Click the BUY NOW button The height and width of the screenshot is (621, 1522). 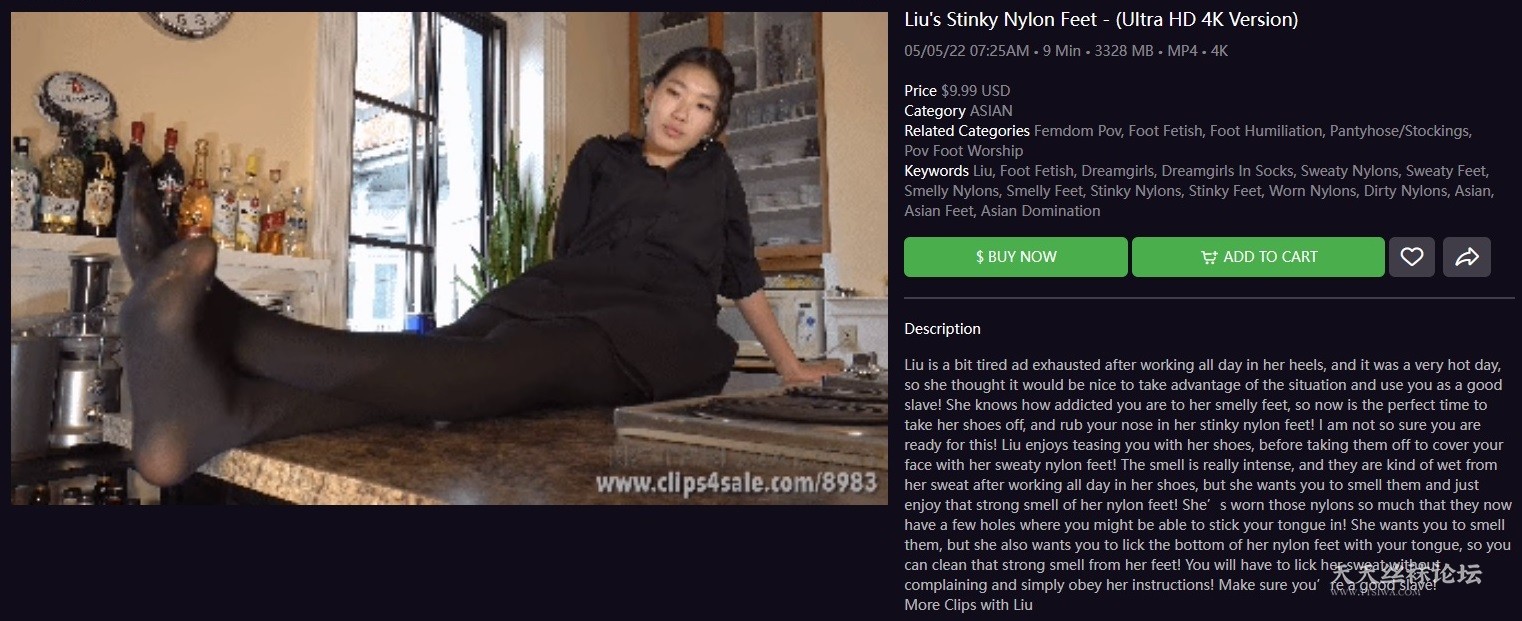(x=1016, y=257)
